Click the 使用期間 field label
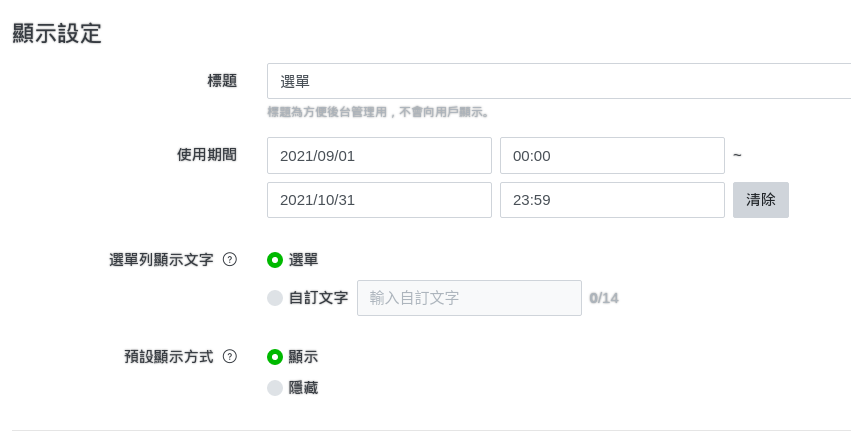Screen dimensions: 851x444 tap(207, 155)
